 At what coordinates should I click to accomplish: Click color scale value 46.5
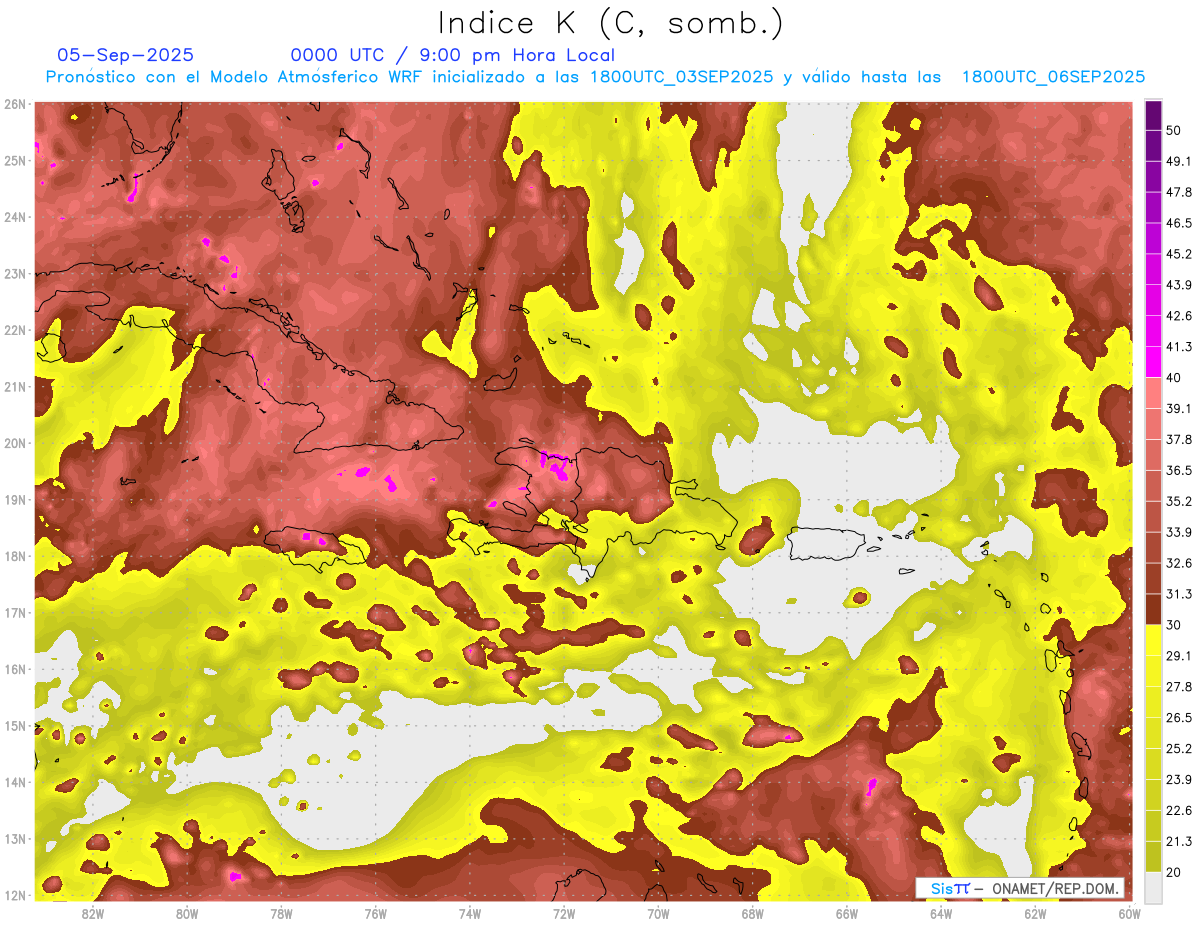tap(1178, 223)
